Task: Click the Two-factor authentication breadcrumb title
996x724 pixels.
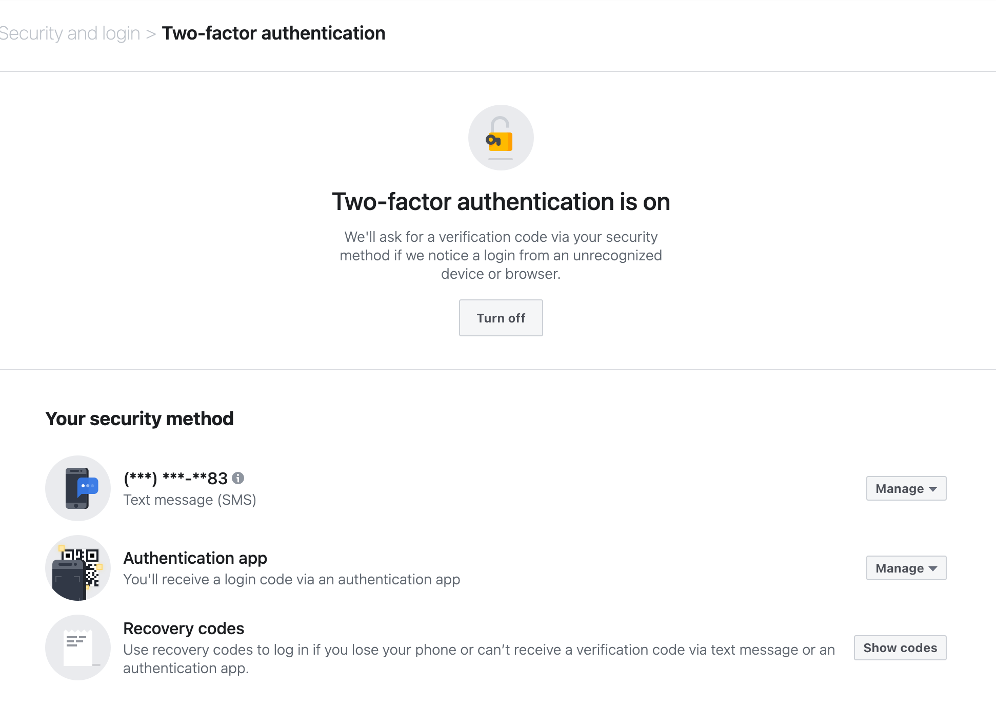Action: click(274, 33)
